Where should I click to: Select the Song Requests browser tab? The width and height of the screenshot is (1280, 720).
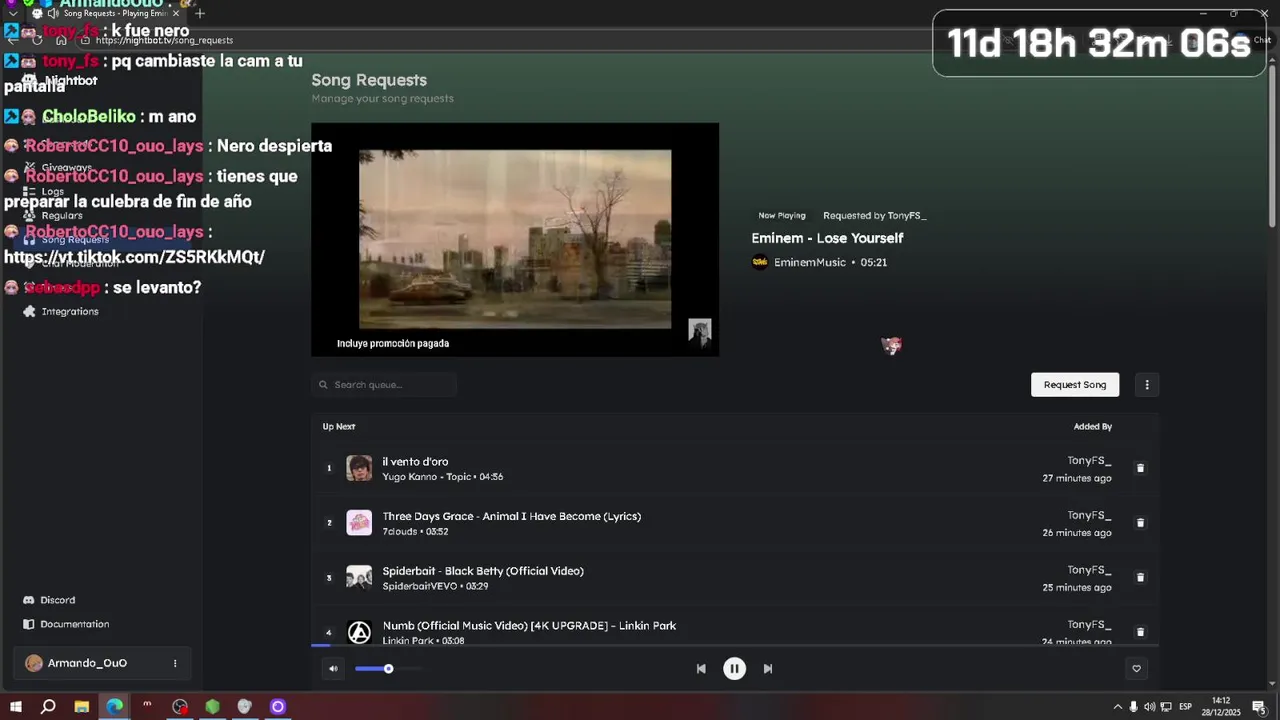[105, 14]
